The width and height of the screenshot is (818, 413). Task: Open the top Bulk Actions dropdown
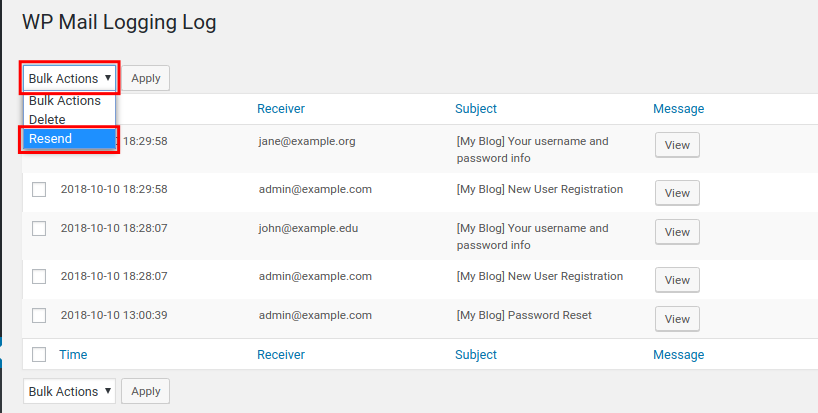pos(69,78)
